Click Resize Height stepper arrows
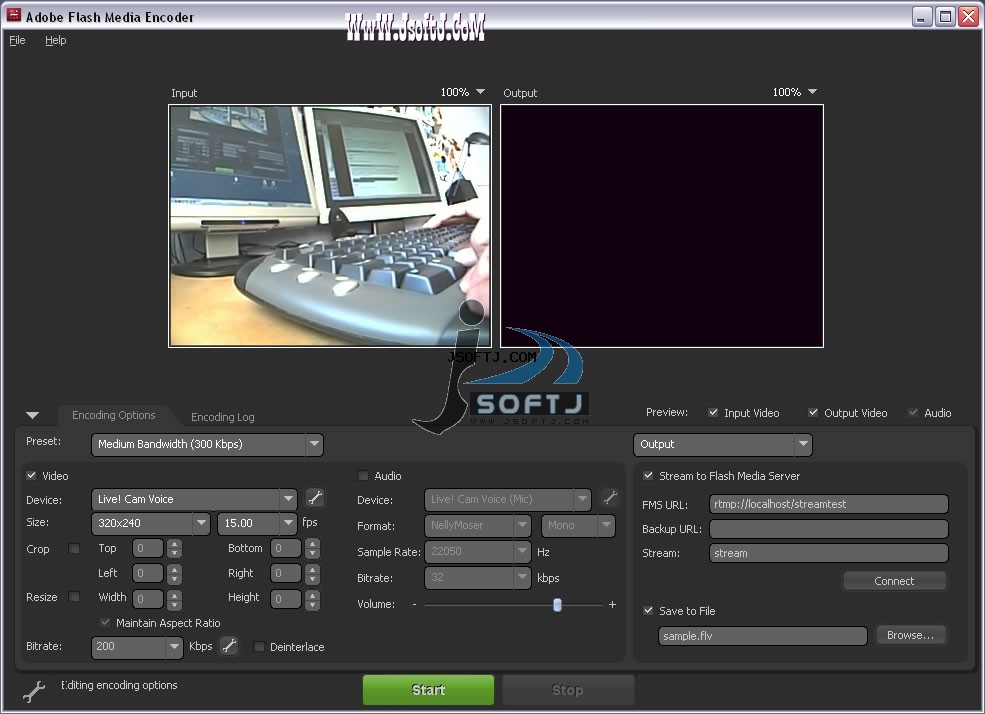 coord(312,599)
